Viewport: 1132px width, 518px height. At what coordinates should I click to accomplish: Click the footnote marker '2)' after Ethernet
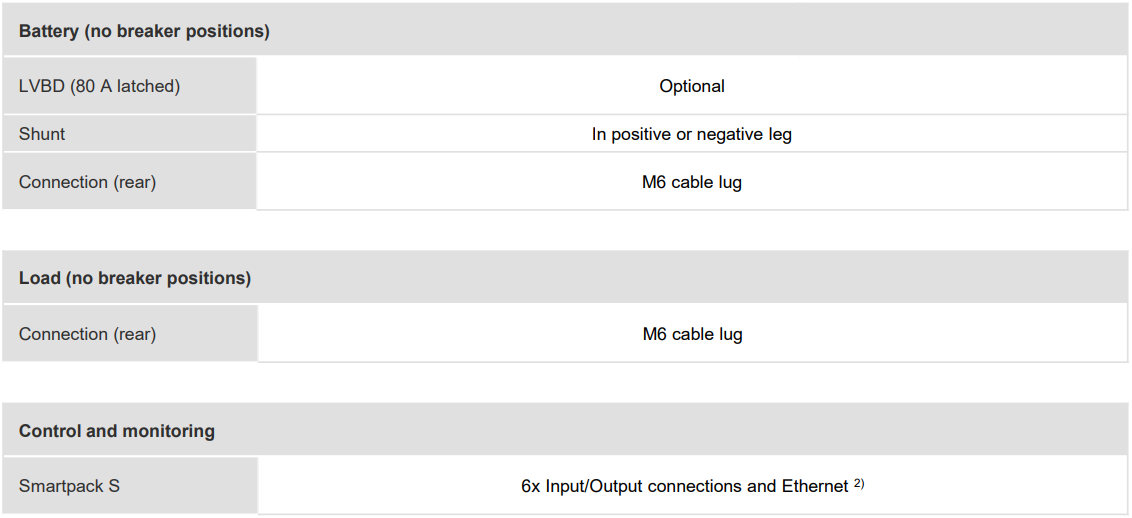[x=859, y=484]
